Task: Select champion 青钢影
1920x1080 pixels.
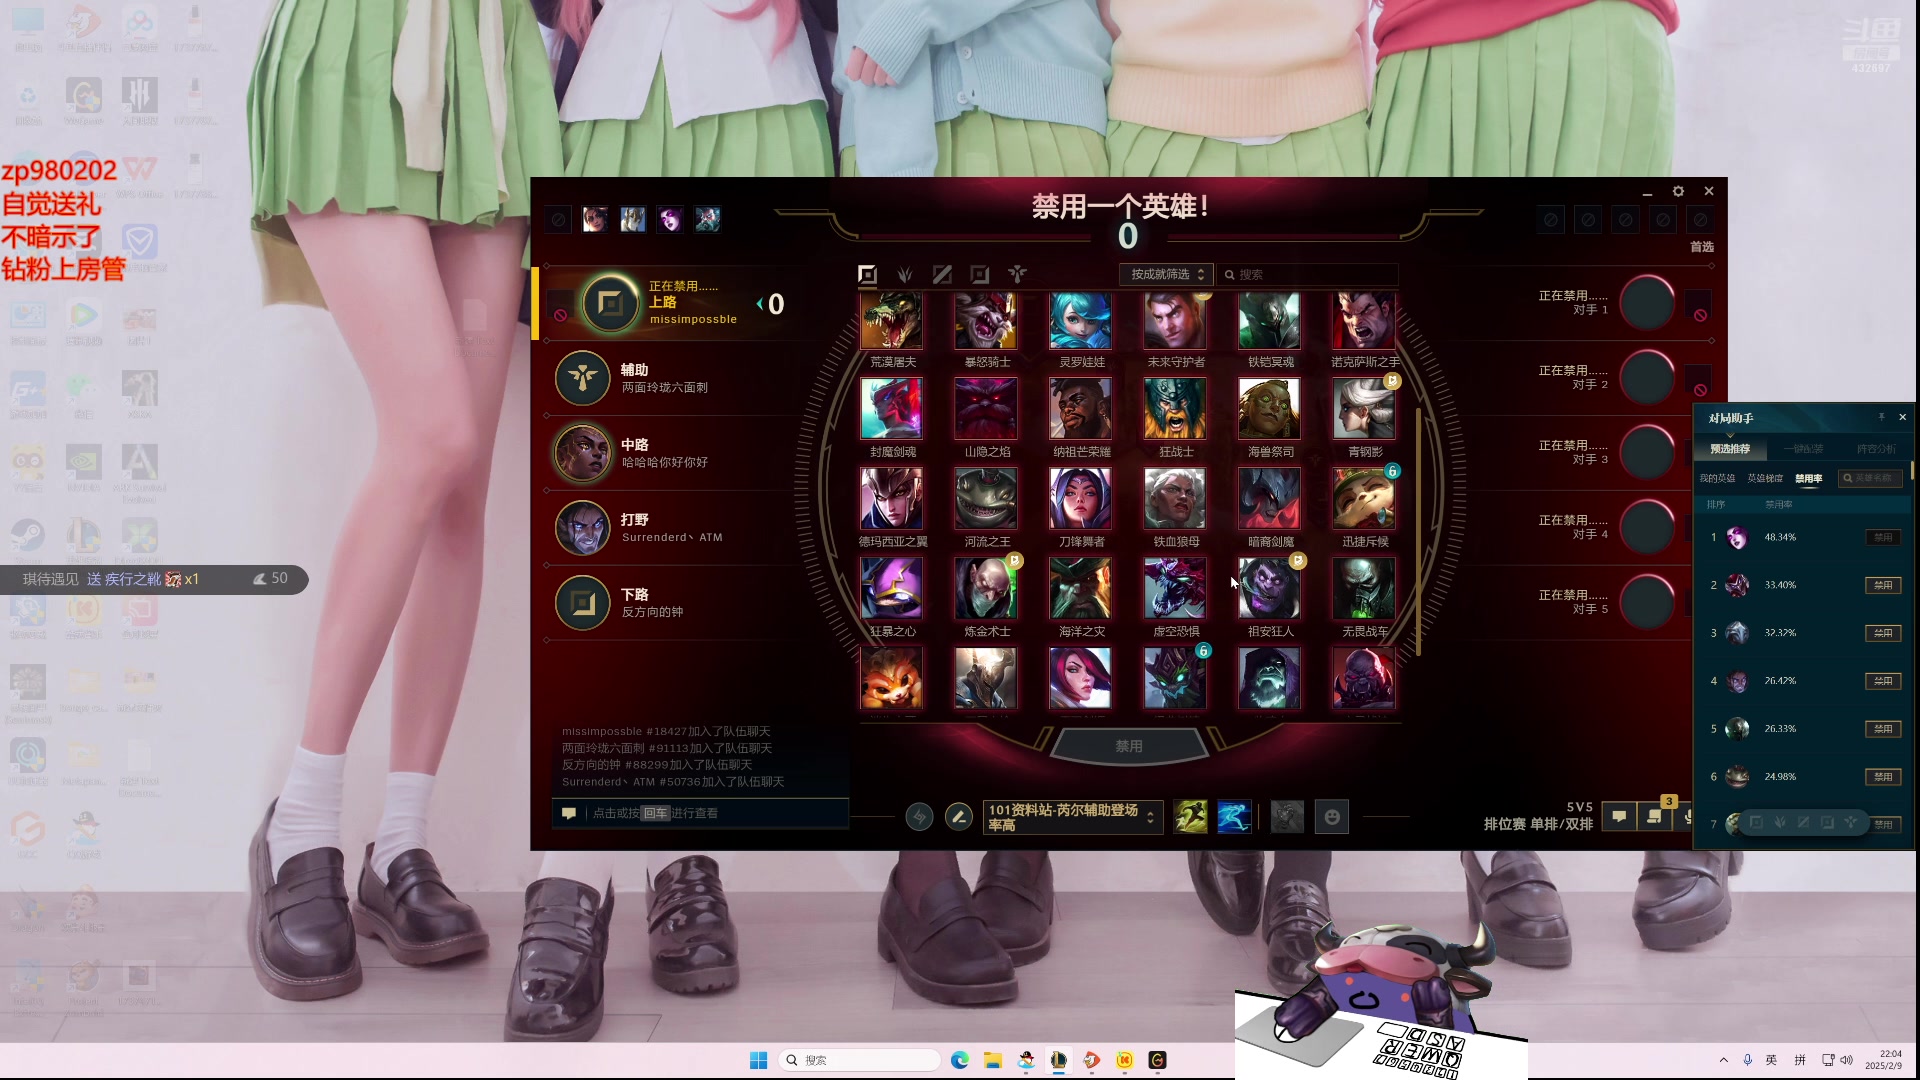Action: (1364, 408)
